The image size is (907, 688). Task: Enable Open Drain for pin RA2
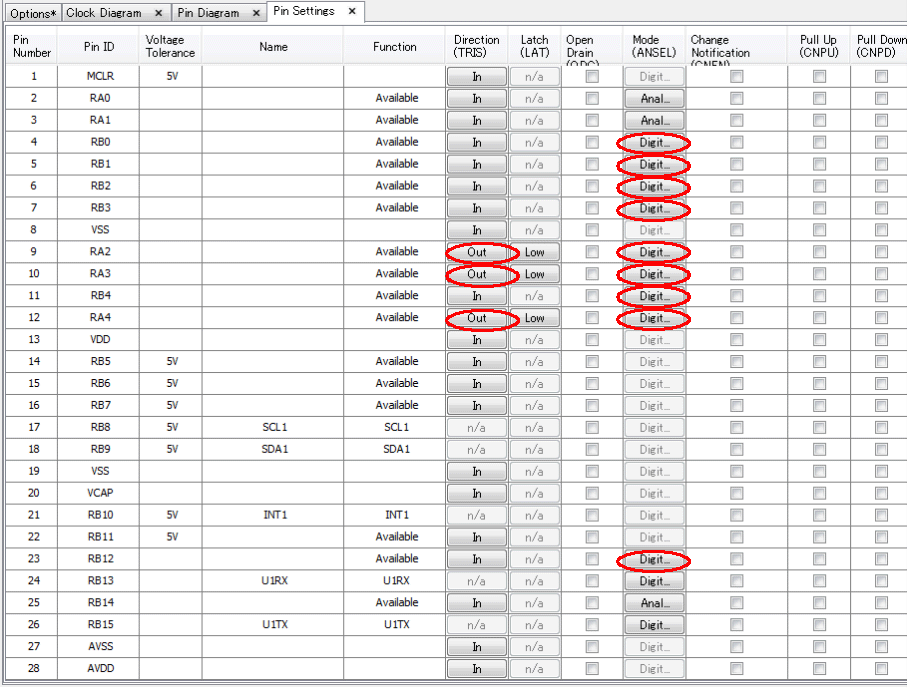click(x=592, y=252)
